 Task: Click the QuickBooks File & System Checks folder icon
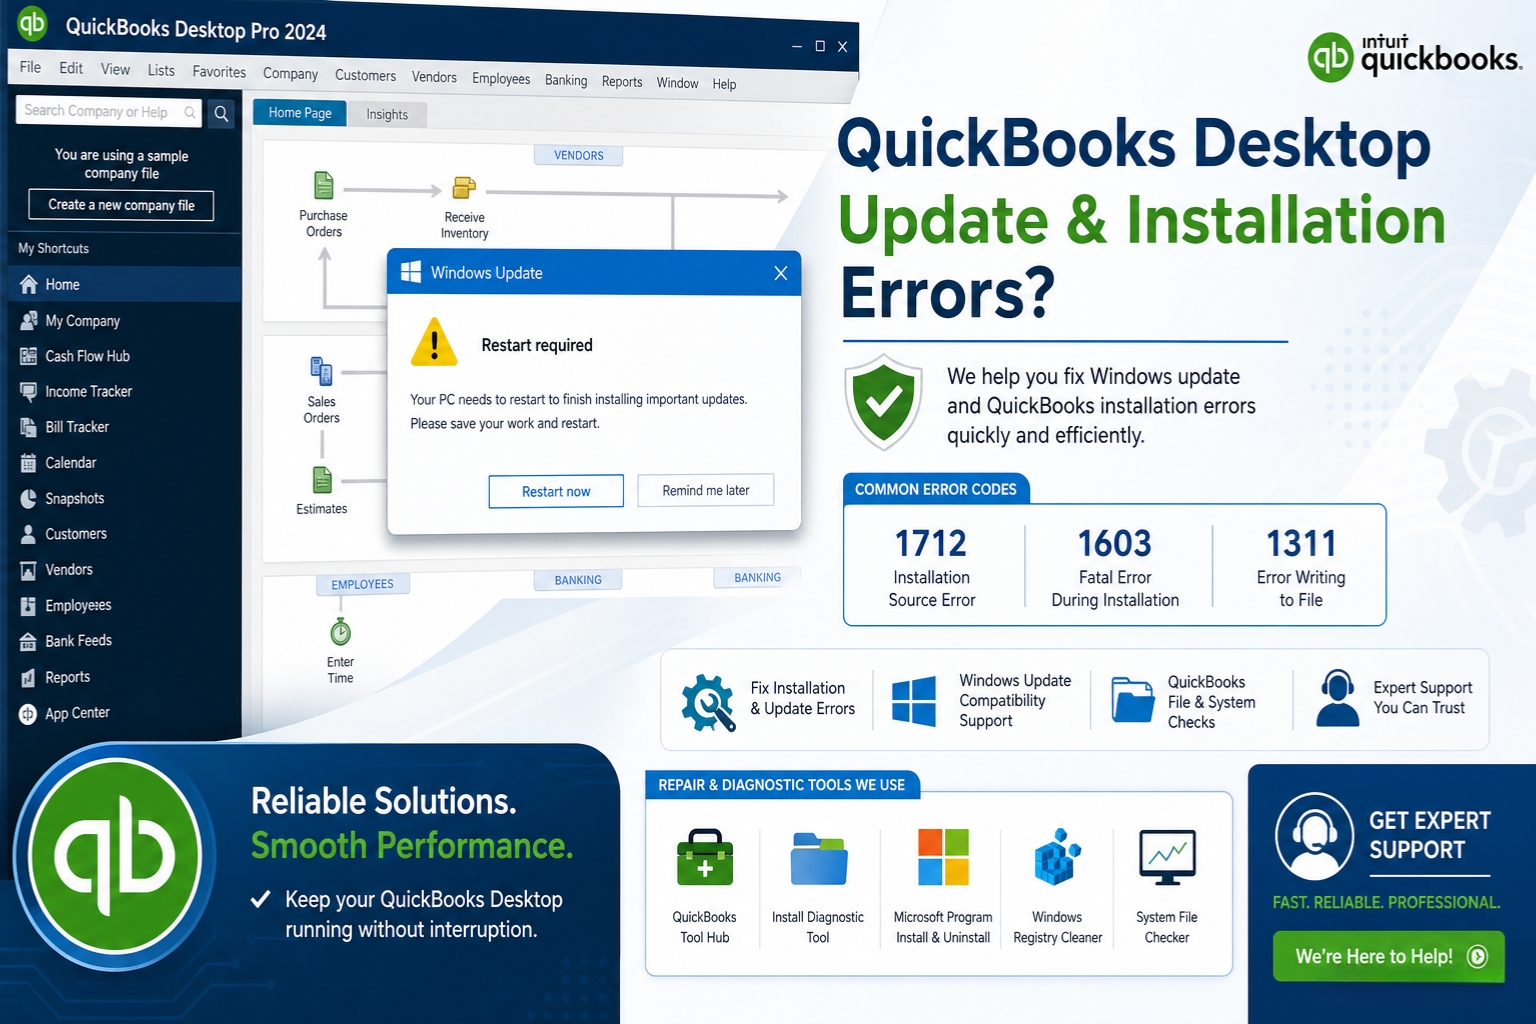pyautogui.click(x=1133, y=700)
